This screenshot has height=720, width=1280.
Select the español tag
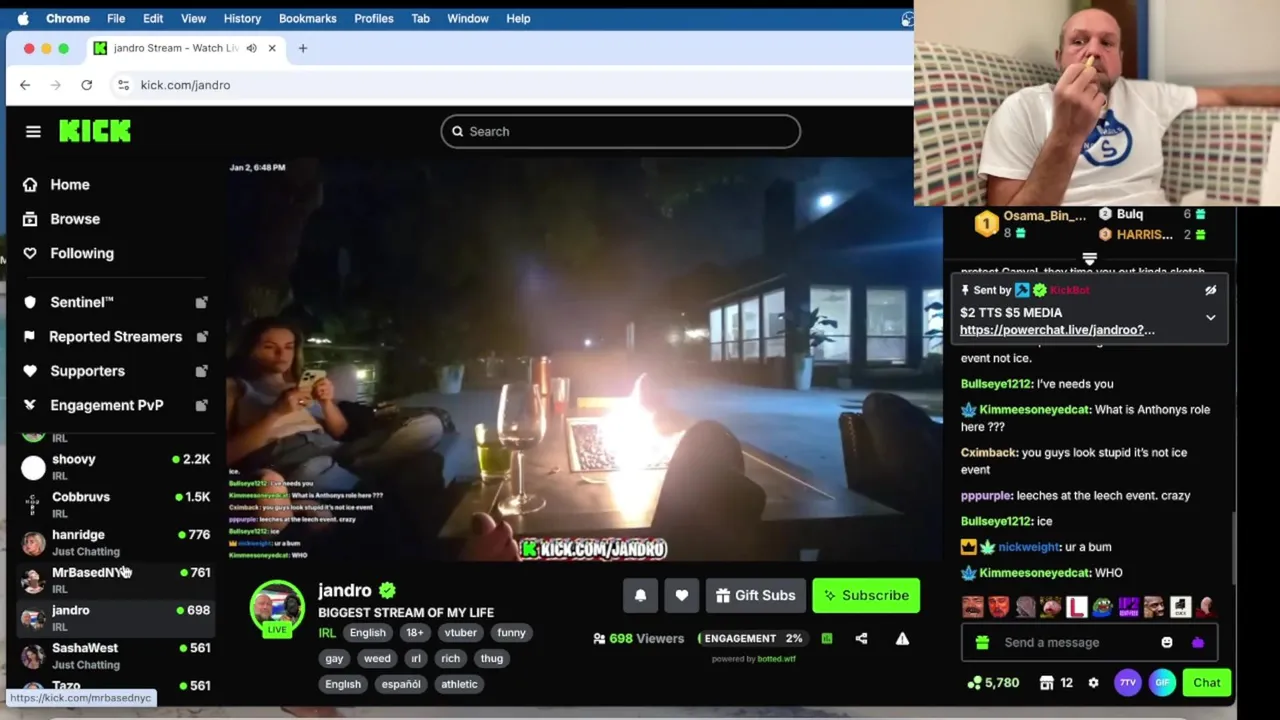(x=400, y=684)
